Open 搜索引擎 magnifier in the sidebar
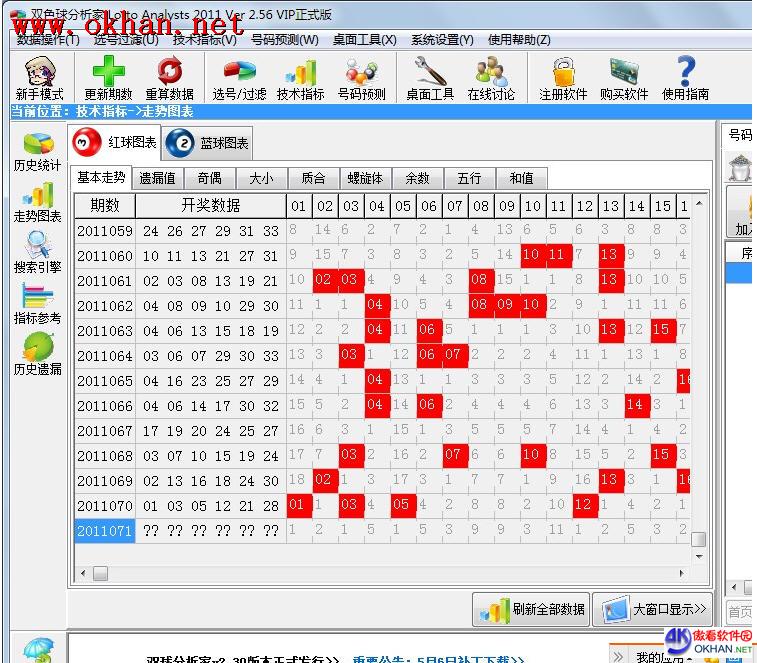 38,253
